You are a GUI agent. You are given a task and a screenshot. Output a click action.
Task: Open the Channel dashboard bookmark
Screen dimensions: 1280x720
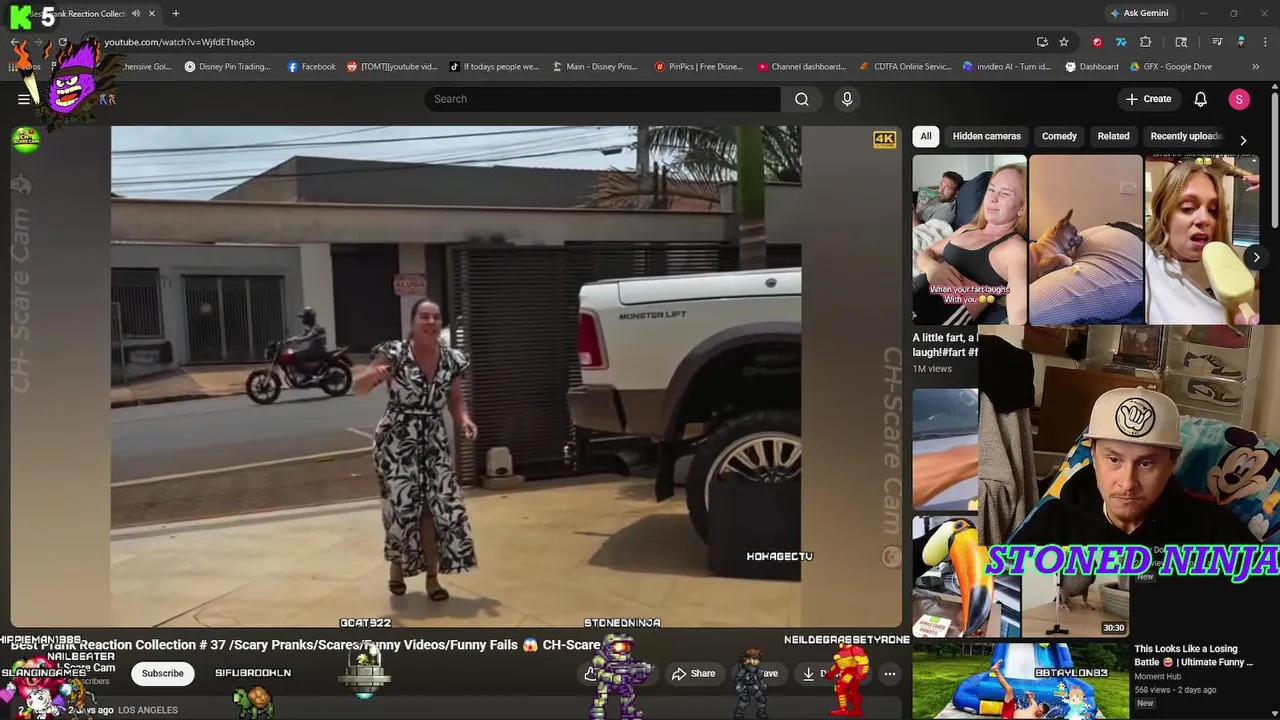801,67
